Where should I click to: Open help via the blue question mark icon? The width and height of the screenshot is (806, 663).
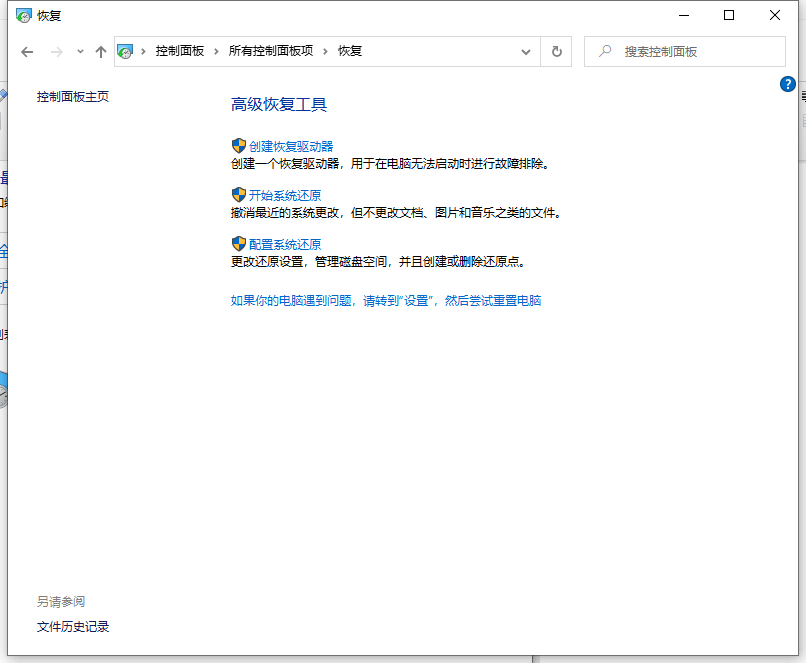pyautogui.click(x=788, y=84)
